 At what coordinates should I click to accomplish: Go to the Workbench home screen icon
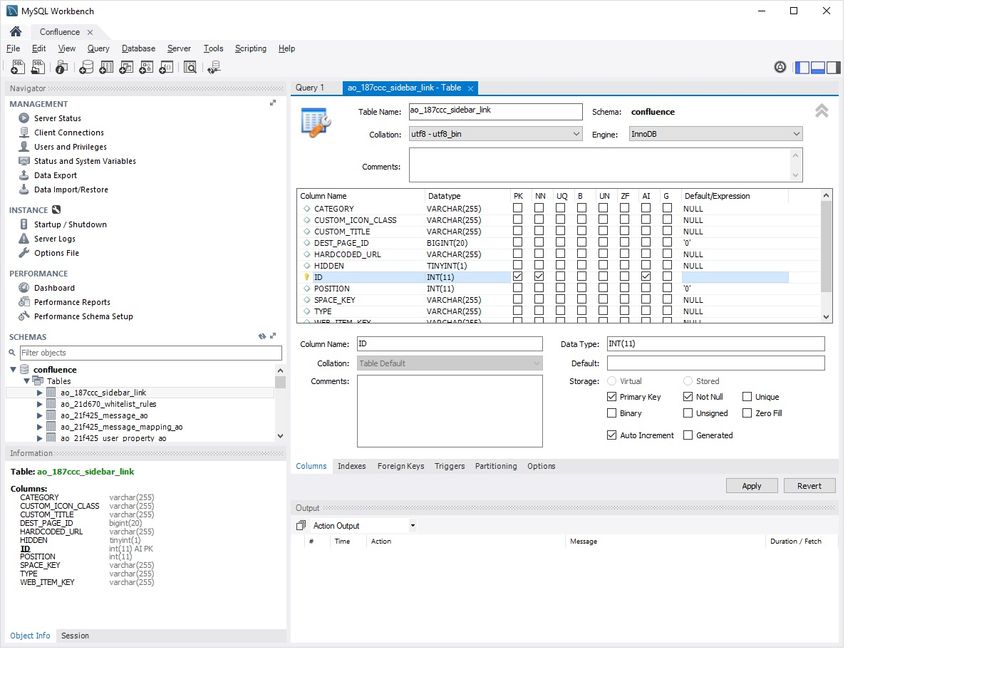(x=16, y=31)
